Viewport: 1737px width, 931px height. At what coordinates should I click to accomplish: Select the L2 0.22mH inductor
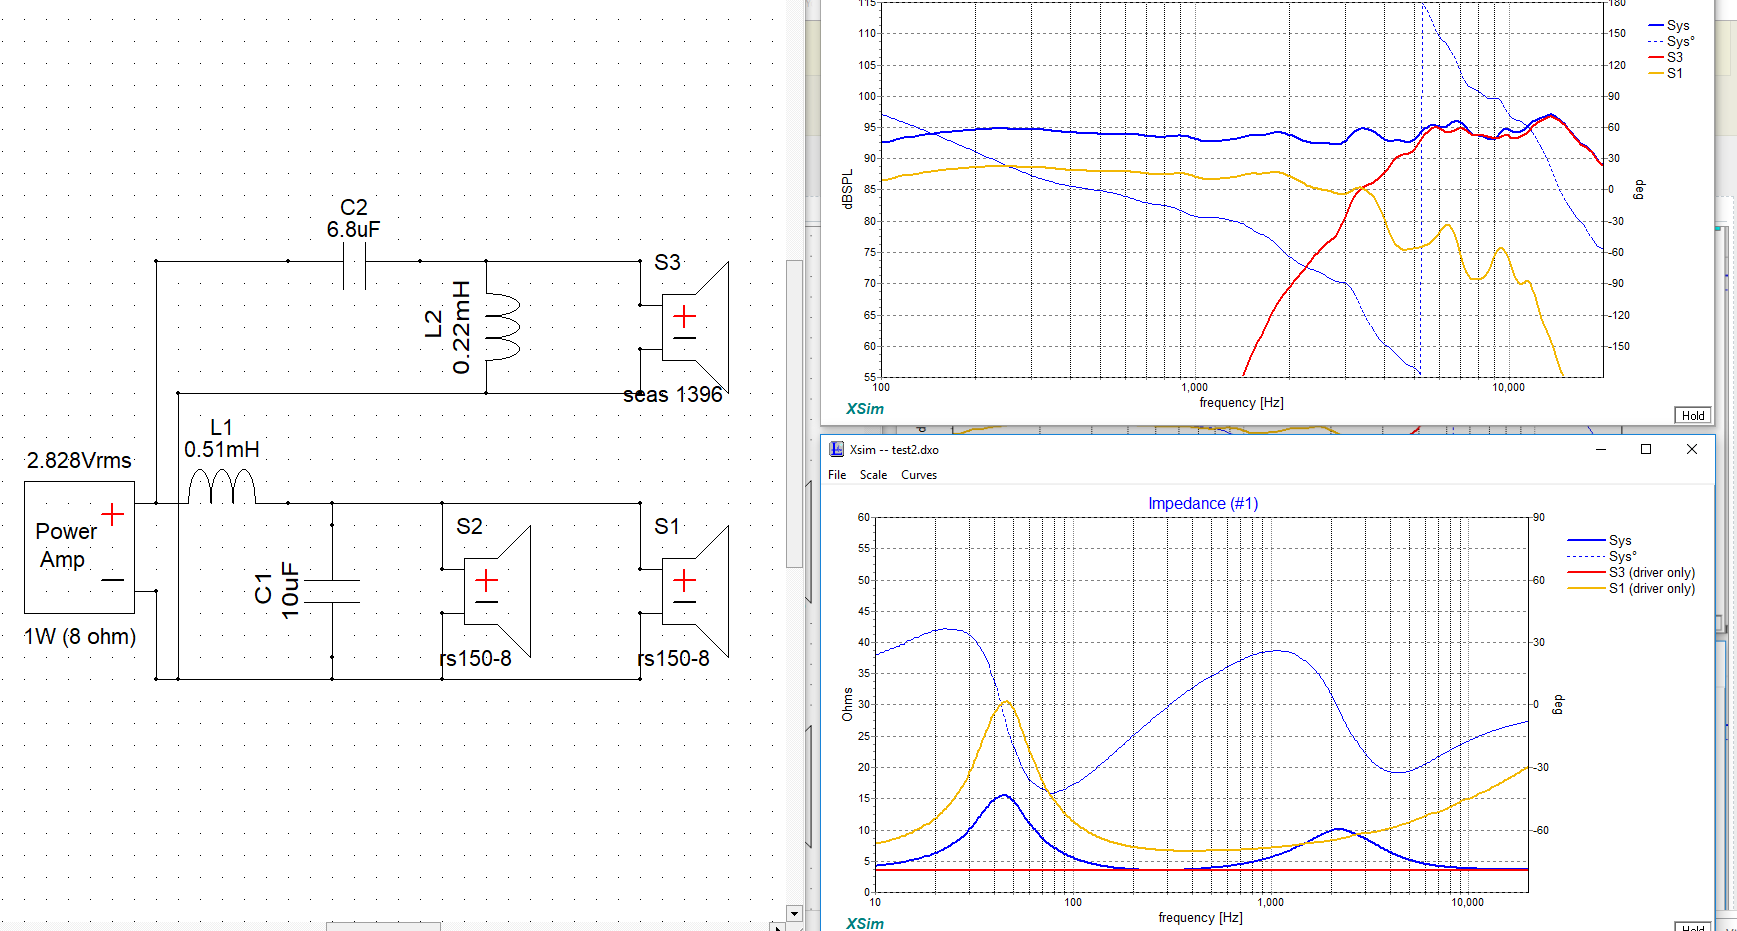pyautogui.click(x=500, y=327)
